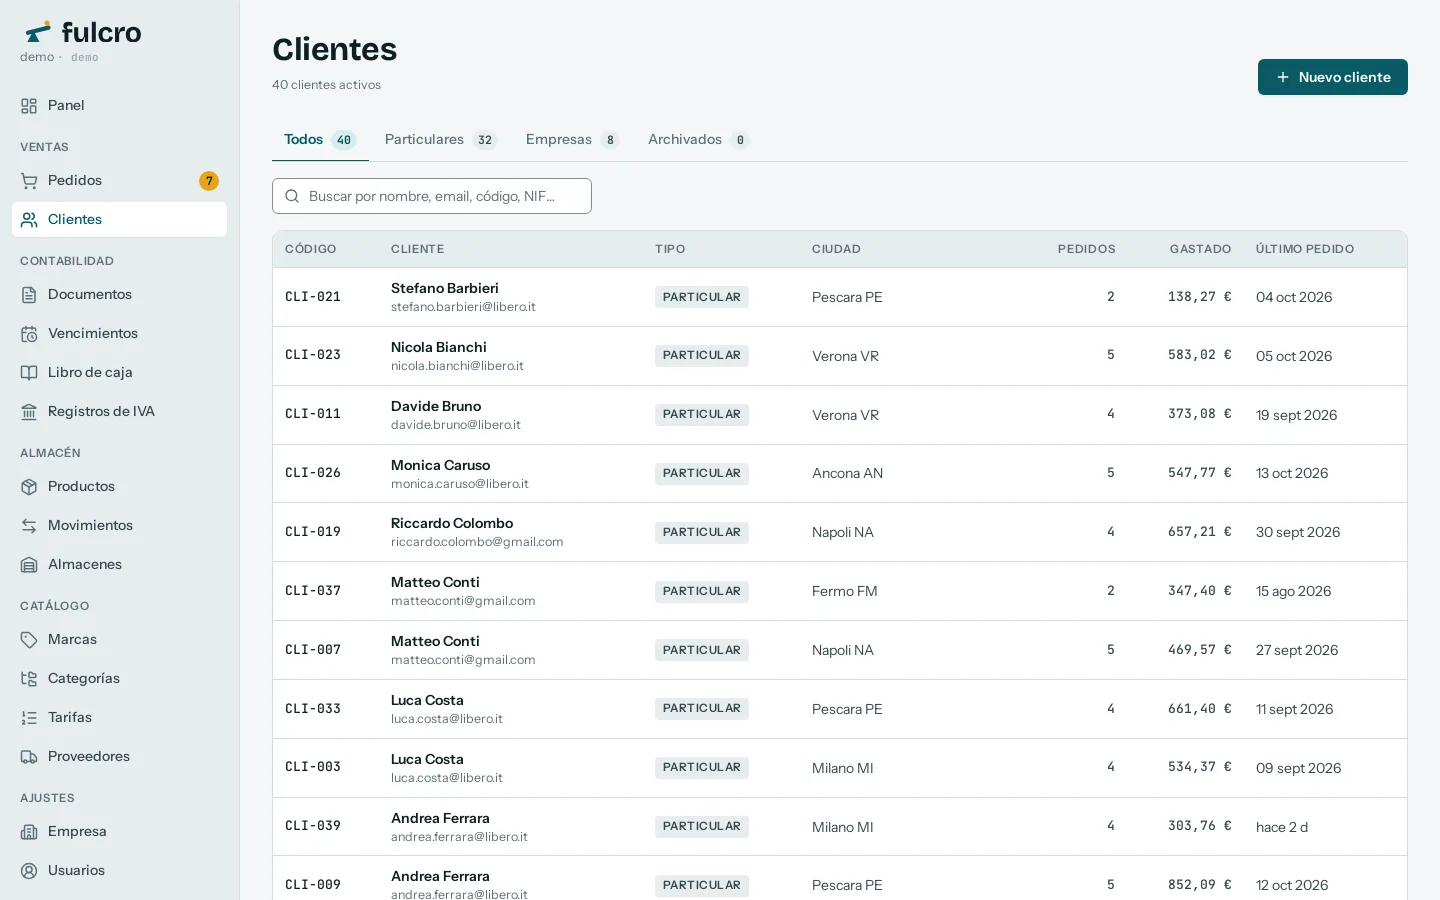Click the Ciudad column header
1440x900 pixels.
point(836,249)
